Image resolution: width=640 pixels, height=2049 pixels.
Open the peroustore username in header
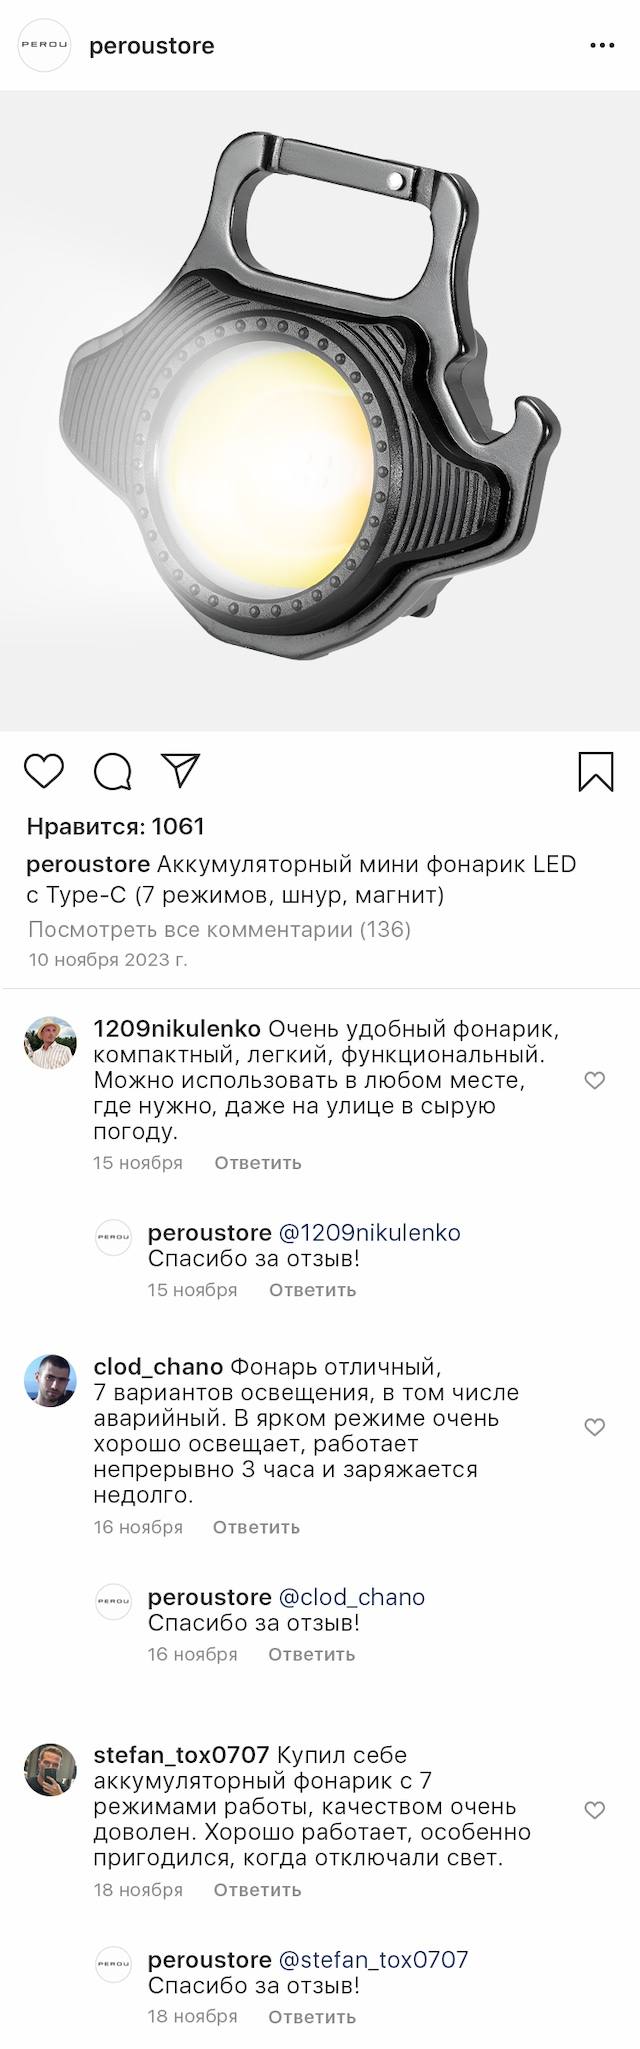[x=152, y=46]
